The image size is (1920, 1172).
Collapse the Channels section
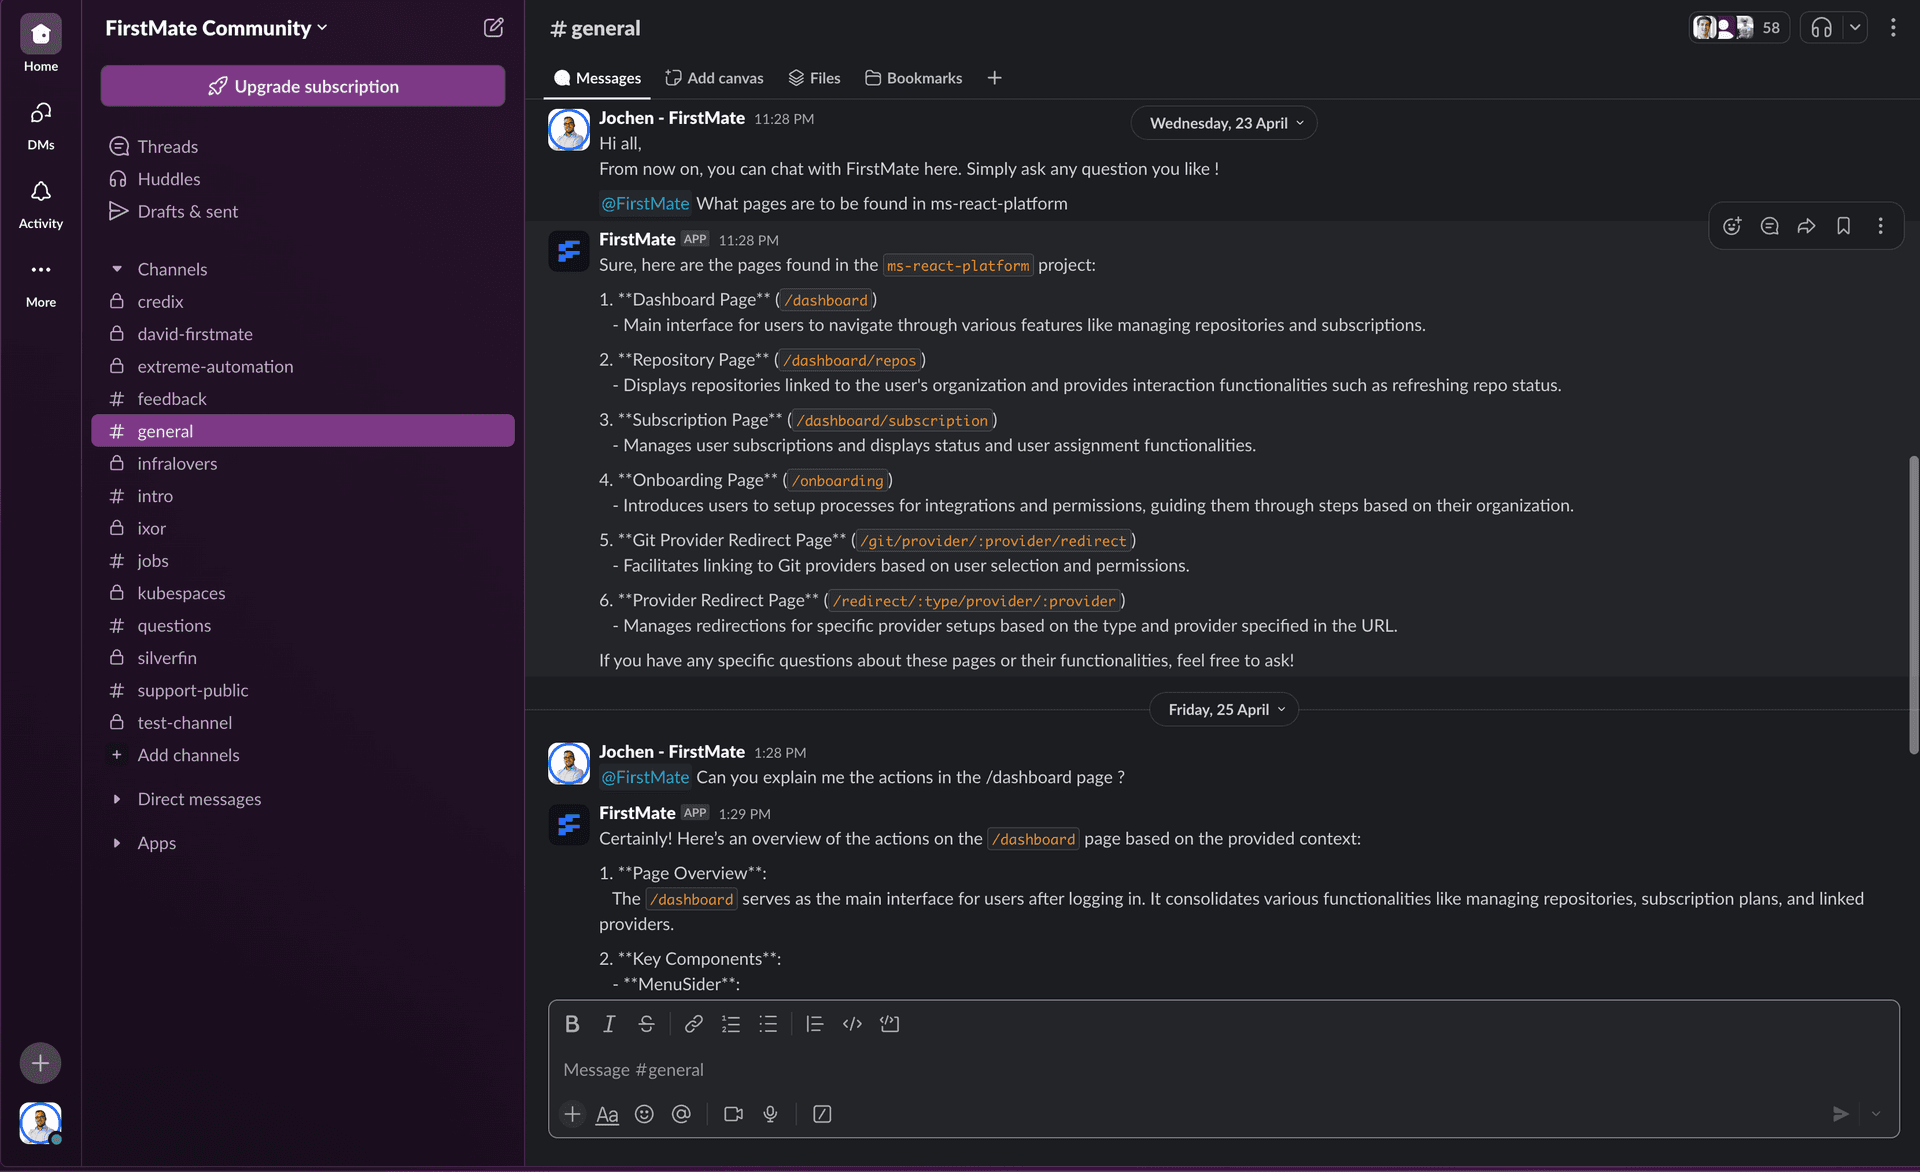coord(117,269)
